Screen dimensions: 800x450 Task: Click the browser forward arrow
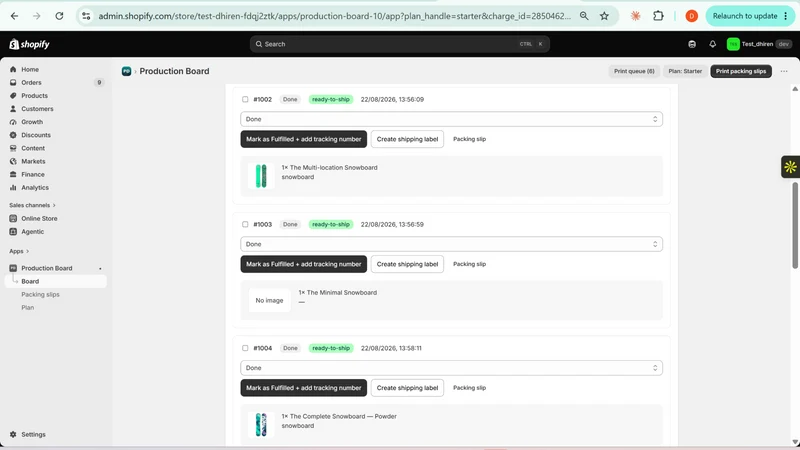click(37, 16)
